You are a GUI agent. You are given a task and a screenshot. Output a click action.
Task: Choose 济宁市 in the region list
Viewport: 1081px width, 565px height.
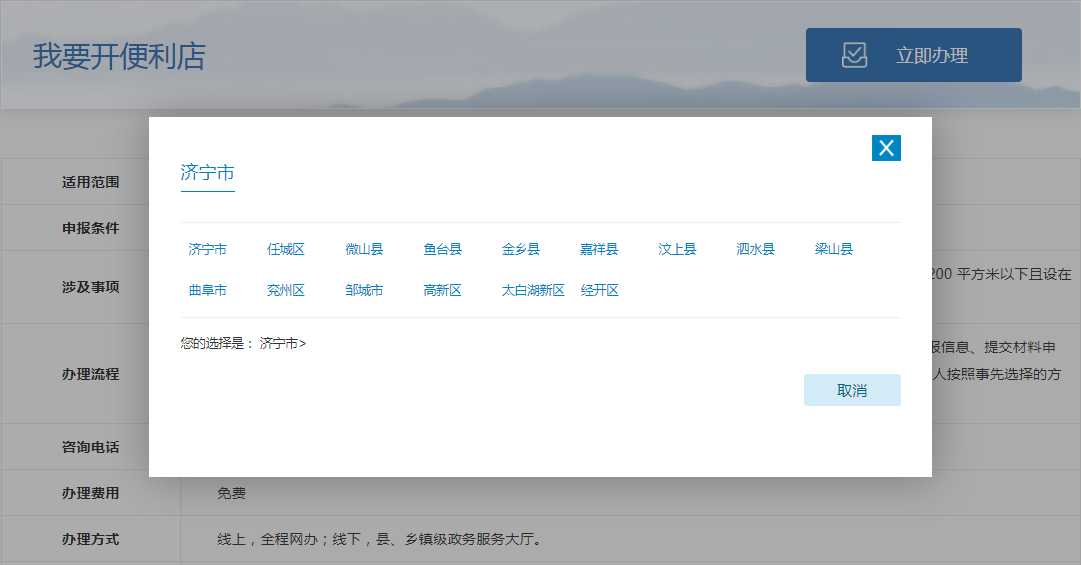207,249
